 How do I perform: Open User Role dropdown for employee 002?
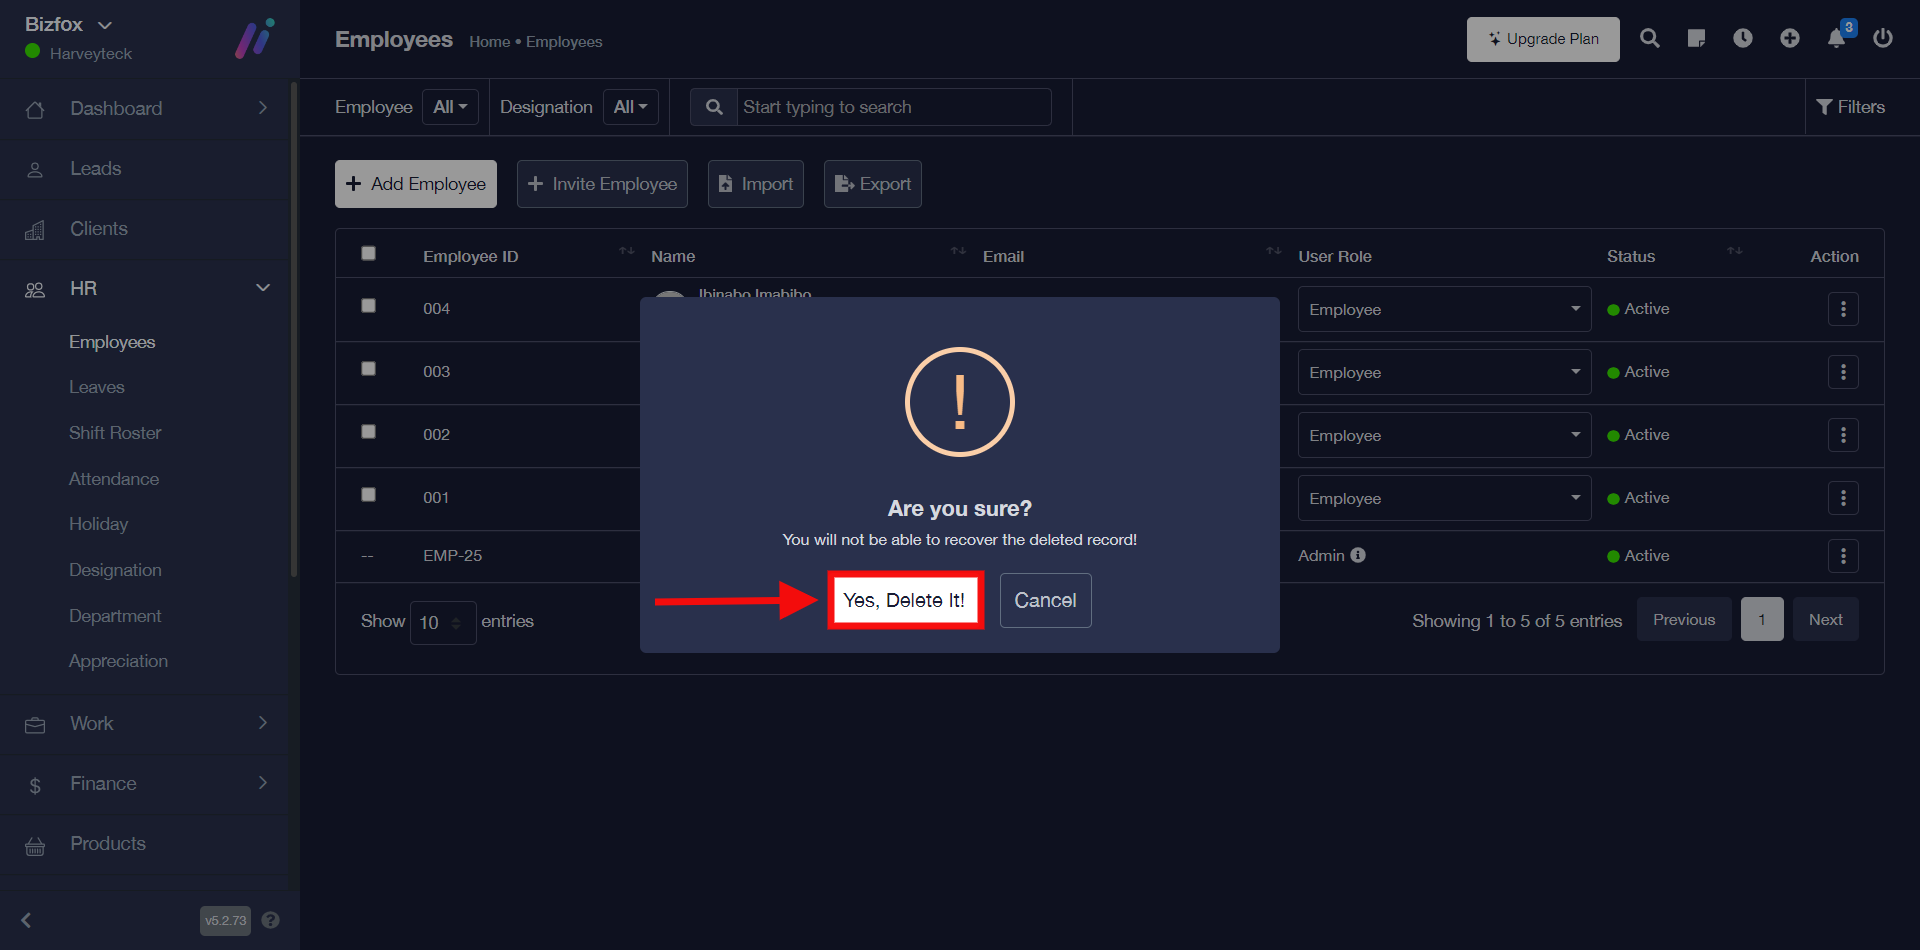(x=1443, y=435)
